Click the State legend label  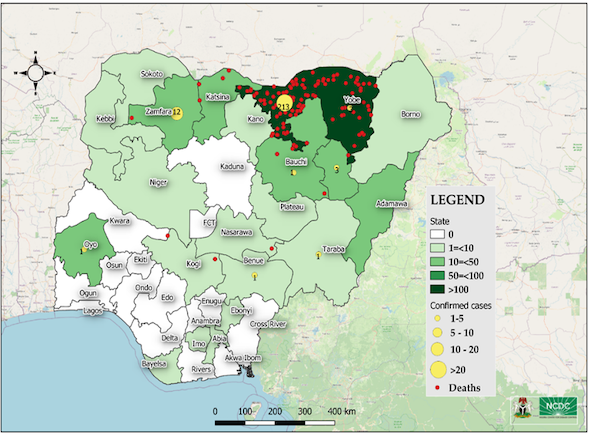click(440, 221)
